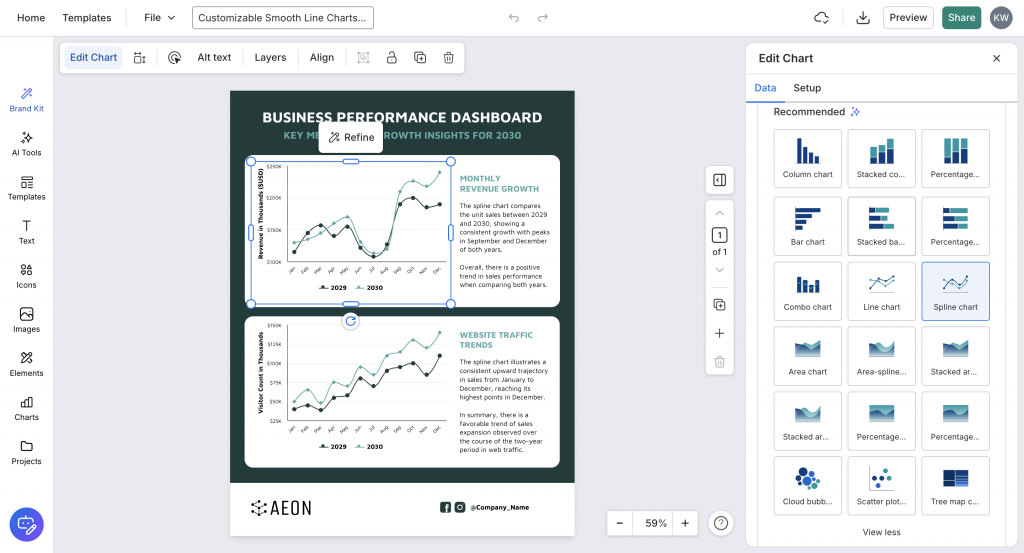
Task: Choose the Tree map chart type
Action: tap(955, 486)
